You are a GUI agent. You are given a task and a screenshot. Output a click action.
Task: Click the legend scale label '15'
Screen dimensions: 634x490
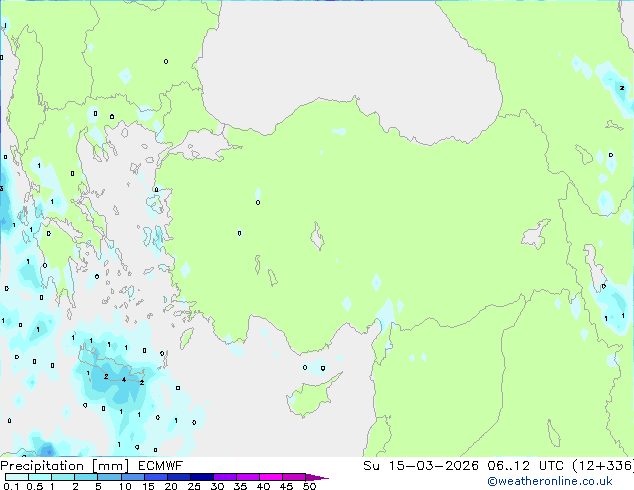[148, 486]
